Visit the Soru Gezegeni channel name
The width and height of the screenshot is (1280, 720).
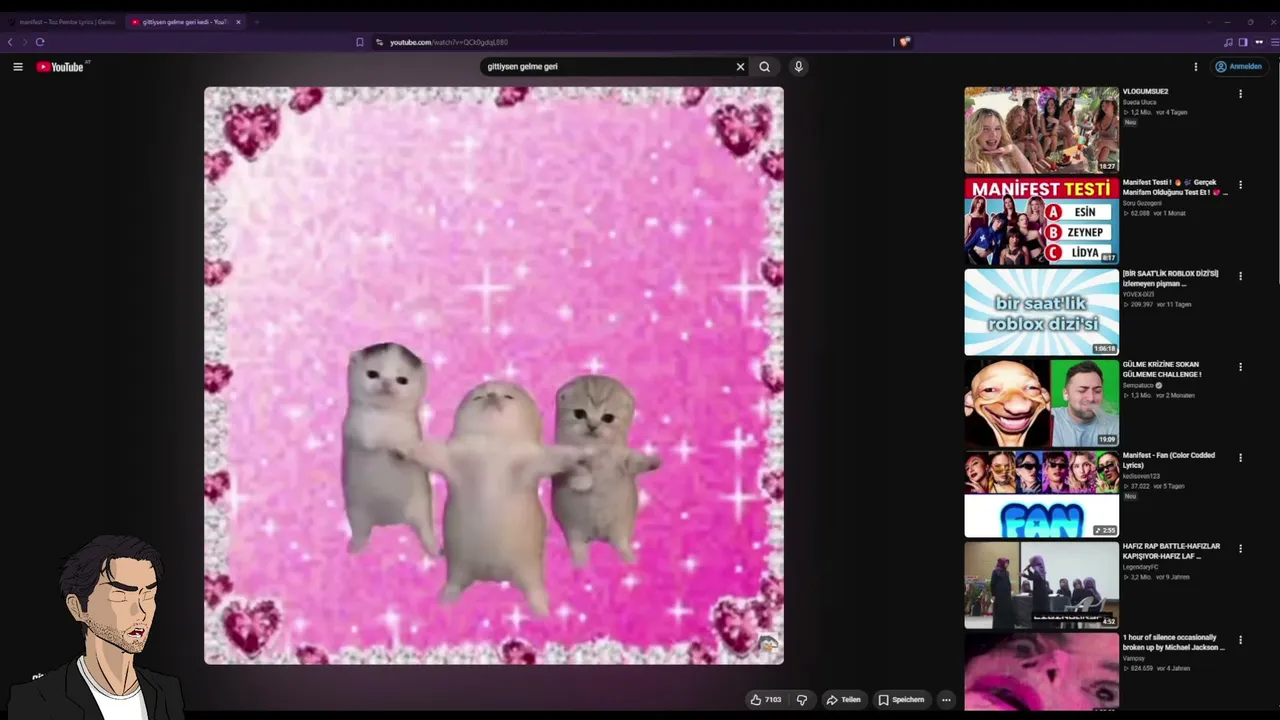click(1142, 204)
